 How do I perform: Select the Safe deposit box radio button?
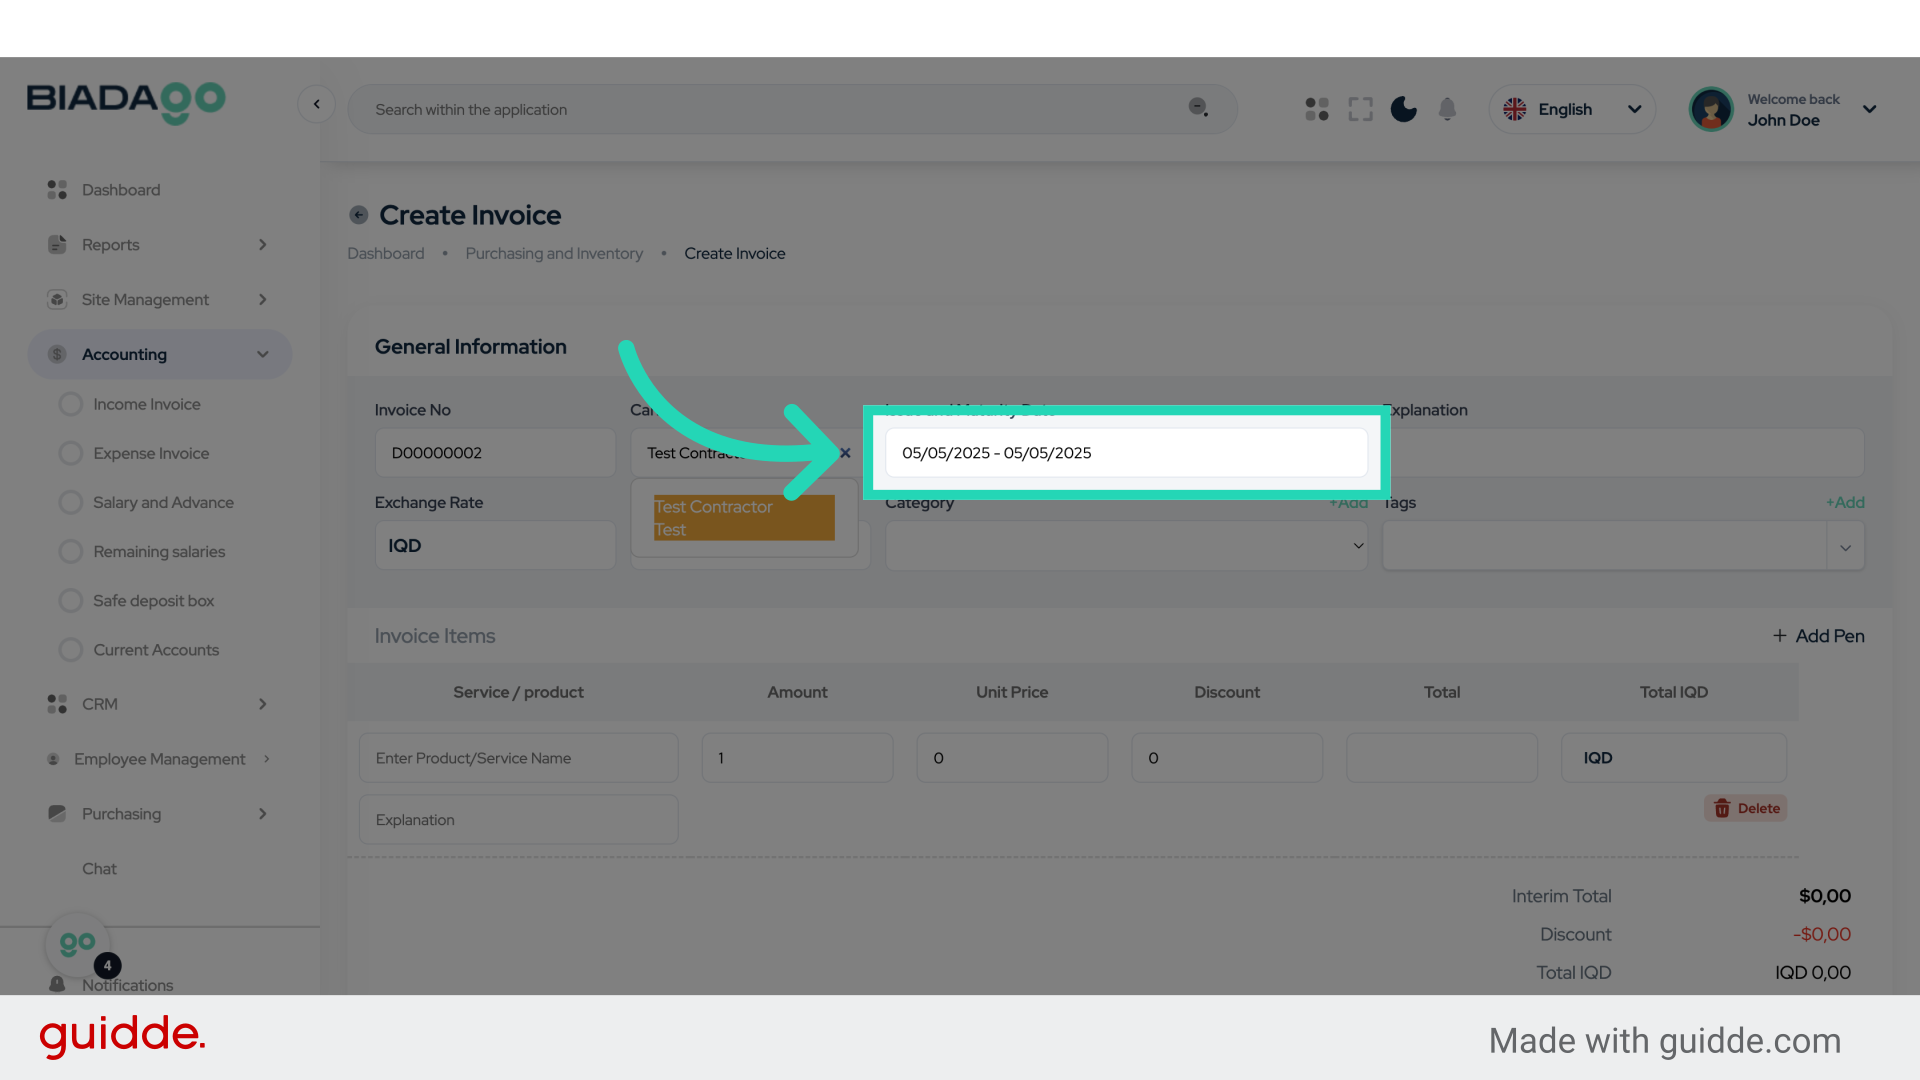click(71, 600)
